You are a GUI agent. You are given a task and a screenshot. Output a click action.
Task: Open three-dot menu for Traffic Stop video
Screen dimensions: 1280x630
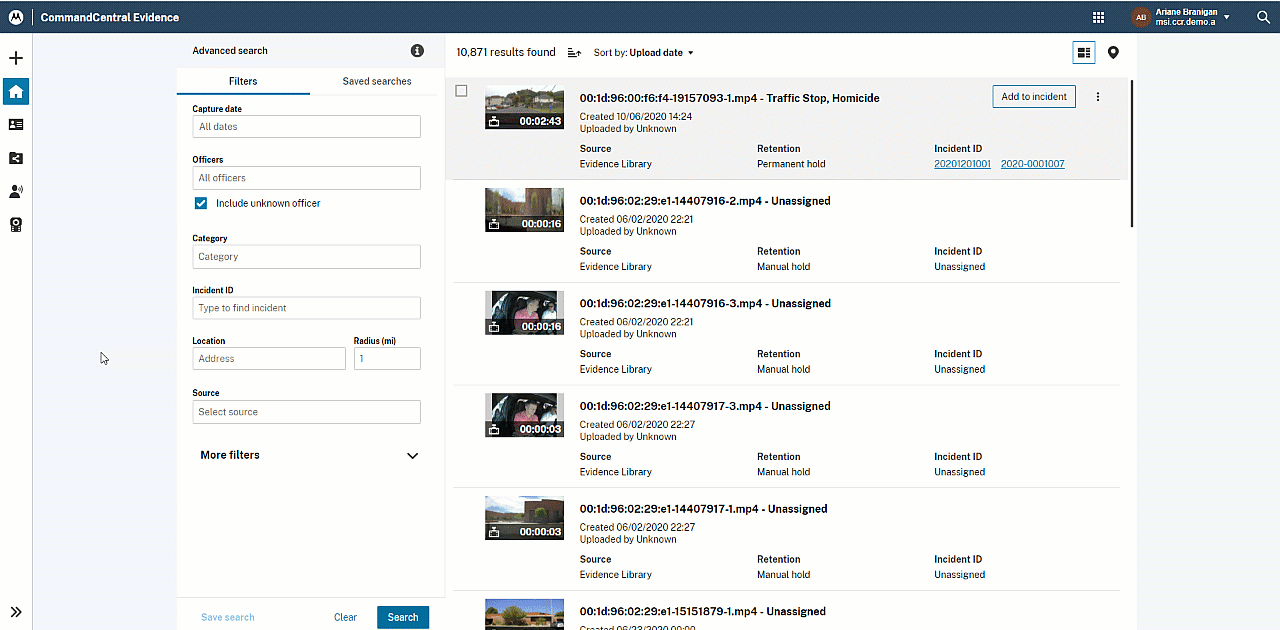[1098, 97]
